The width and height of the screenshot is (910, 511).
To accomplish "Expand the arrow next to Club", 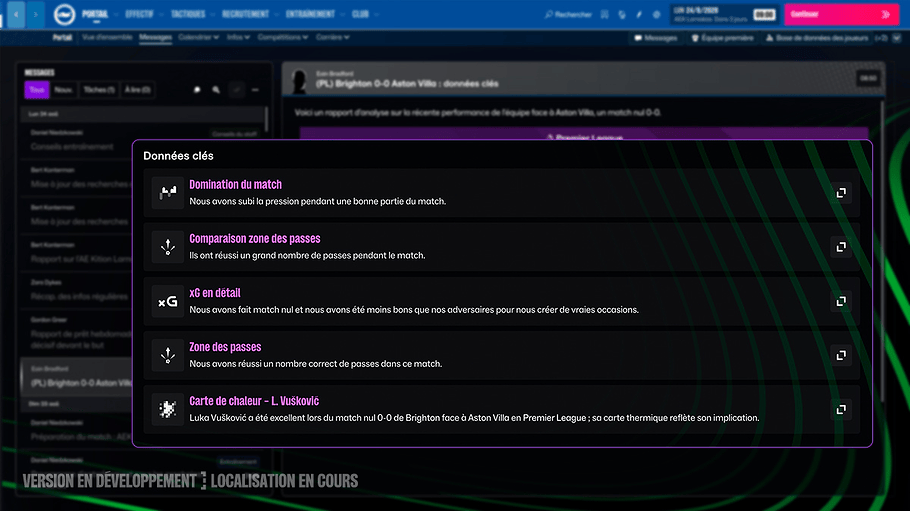I will click(376, 15).
